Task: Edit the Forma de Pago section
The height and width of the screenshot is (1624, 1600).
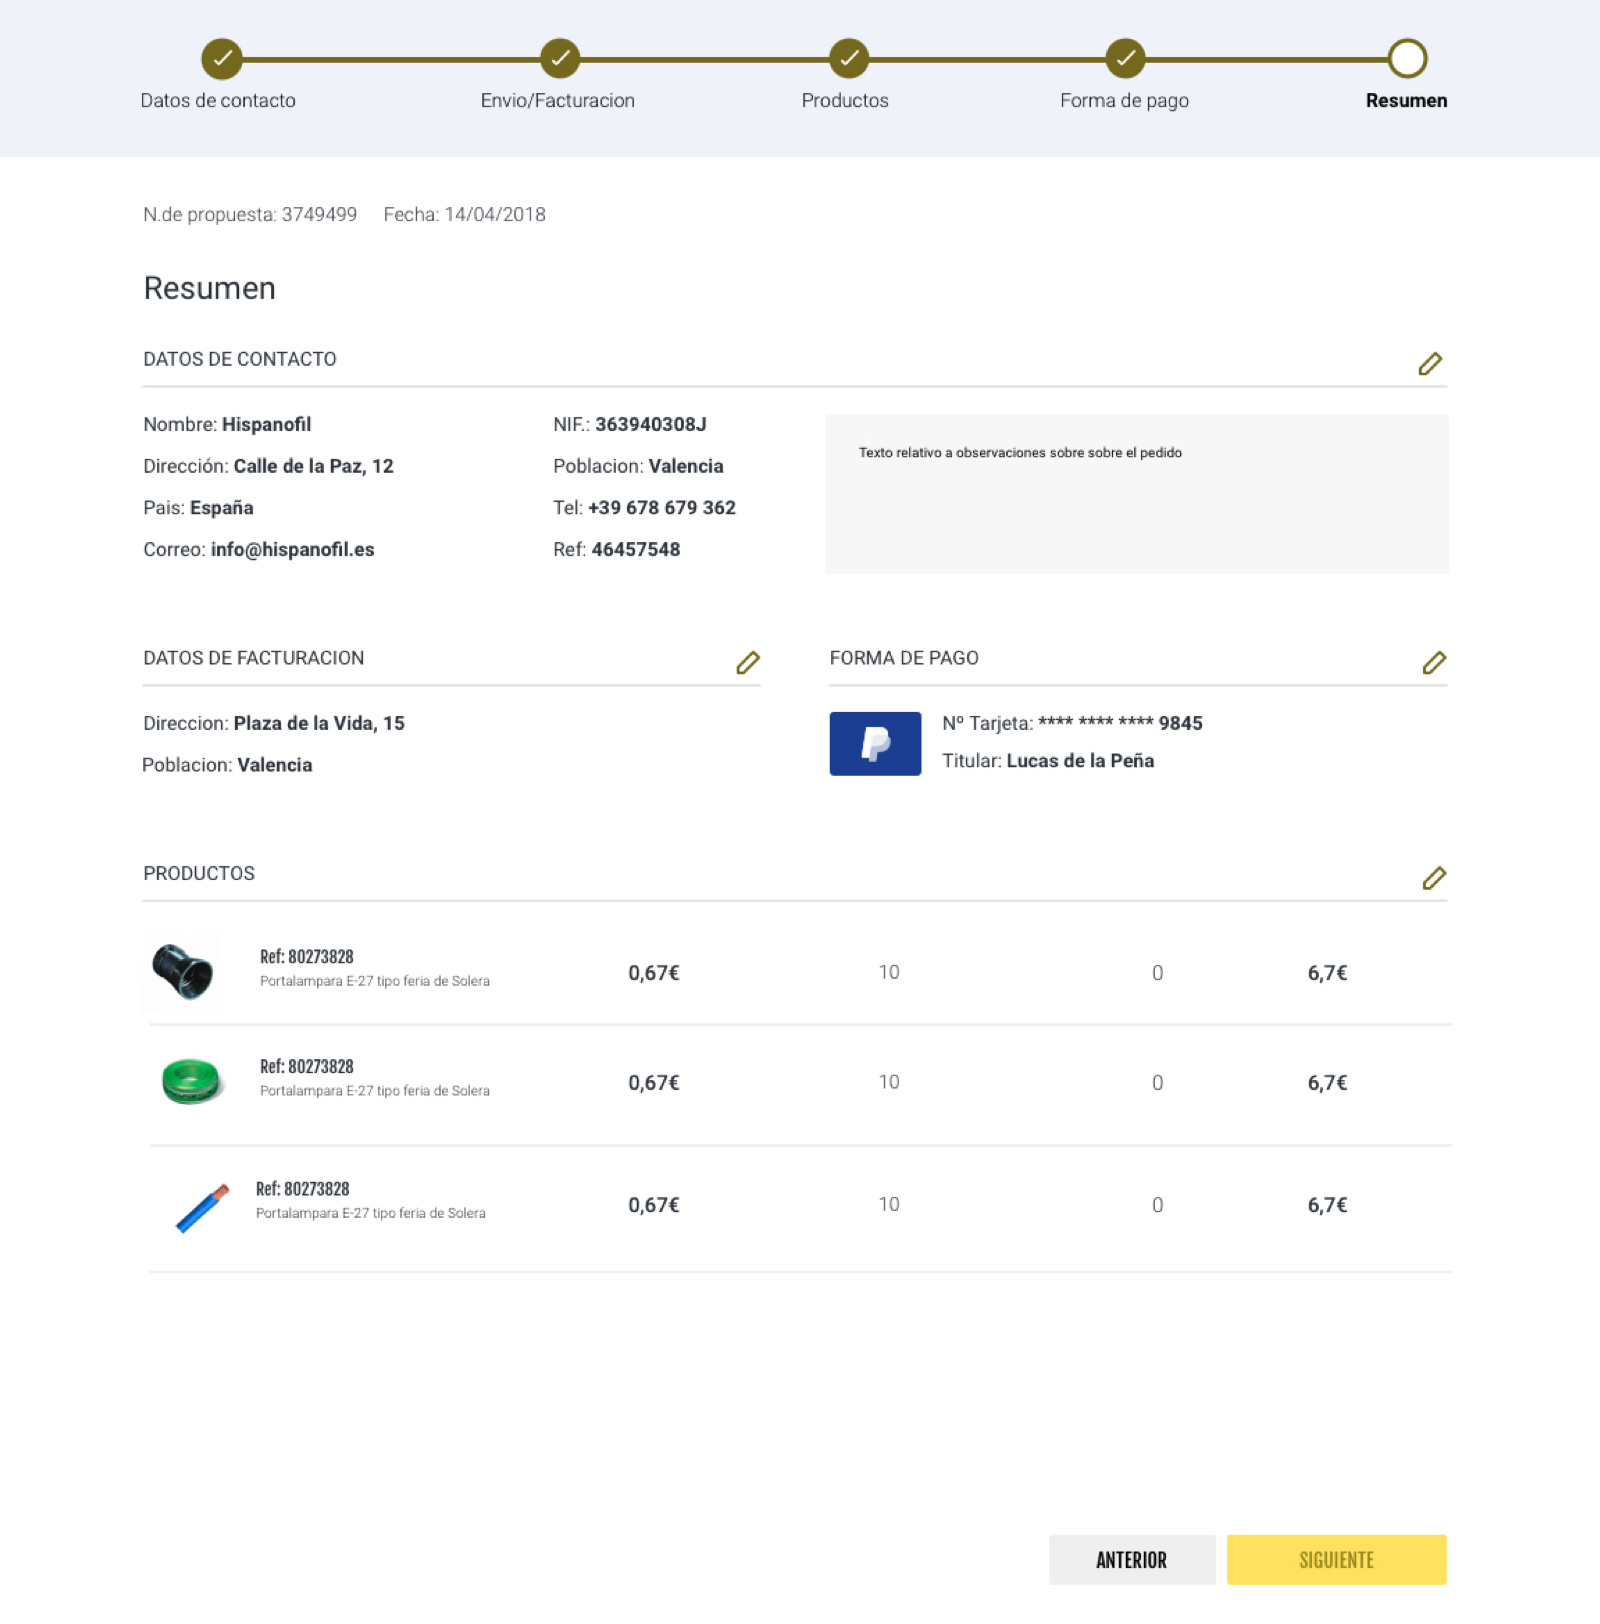Action: [x=1435, y=663]
